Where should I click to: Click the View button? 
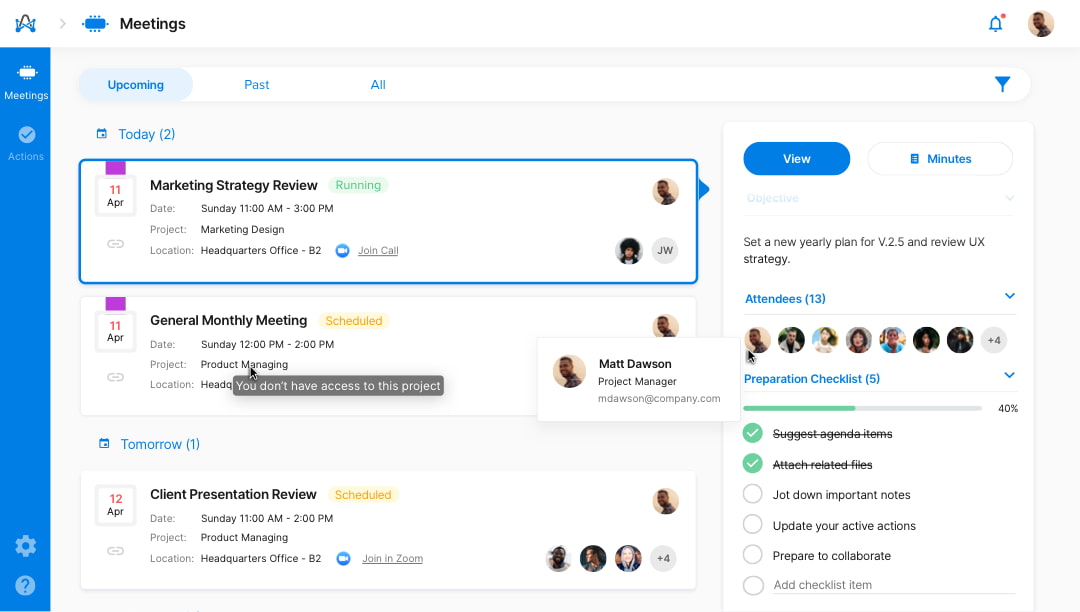(x=796, y=159)
